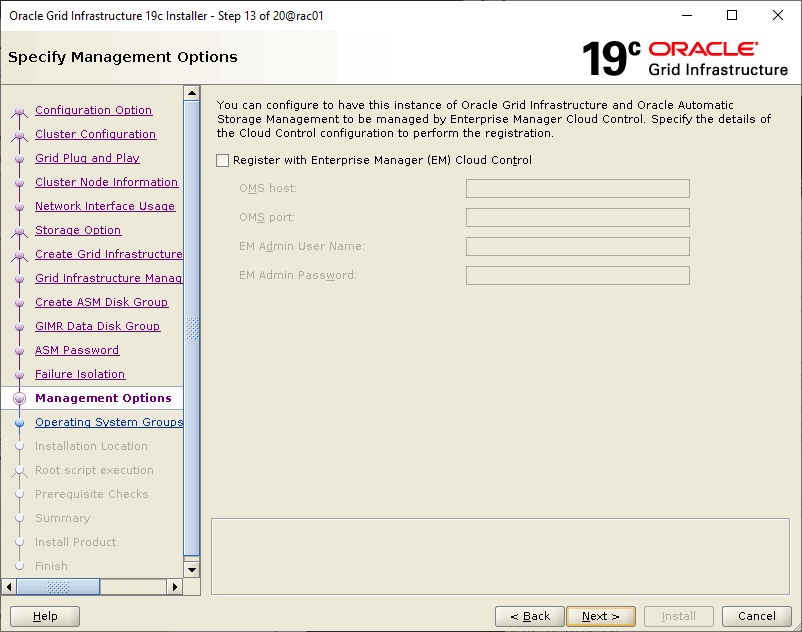Viewport: 802px width, 632px height.
Task: Go to Storage Option step
Action: [78, 230]
